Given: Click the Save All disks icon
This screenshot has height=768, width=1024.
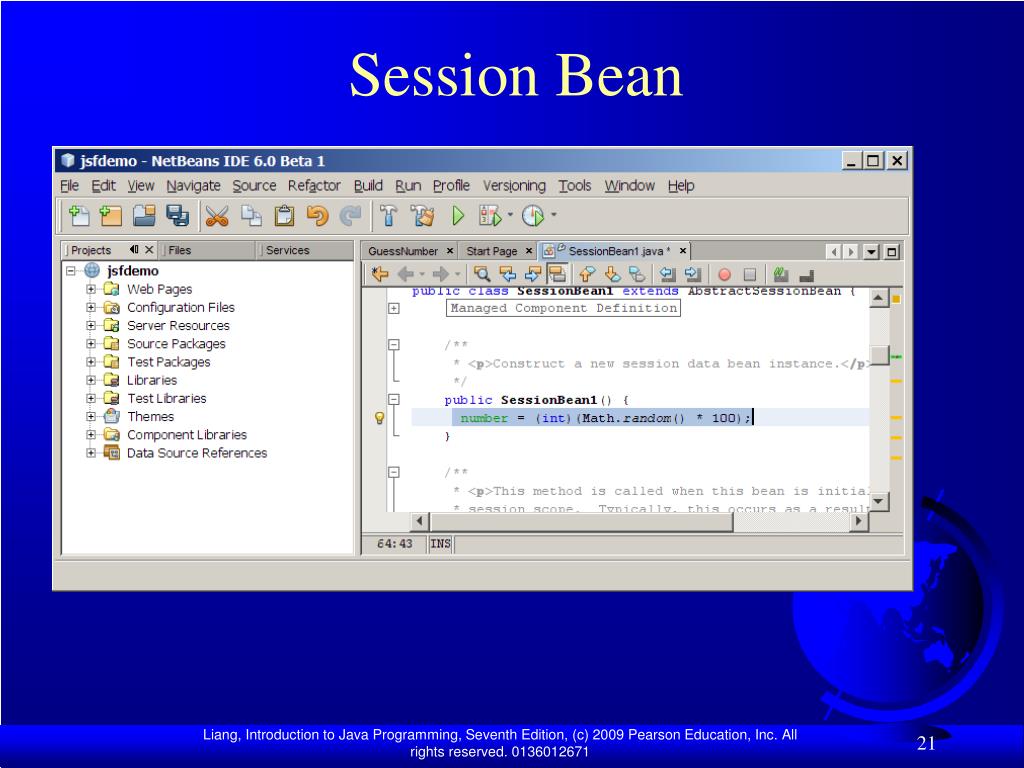Looking at the screenshot, I should [177, 216].
